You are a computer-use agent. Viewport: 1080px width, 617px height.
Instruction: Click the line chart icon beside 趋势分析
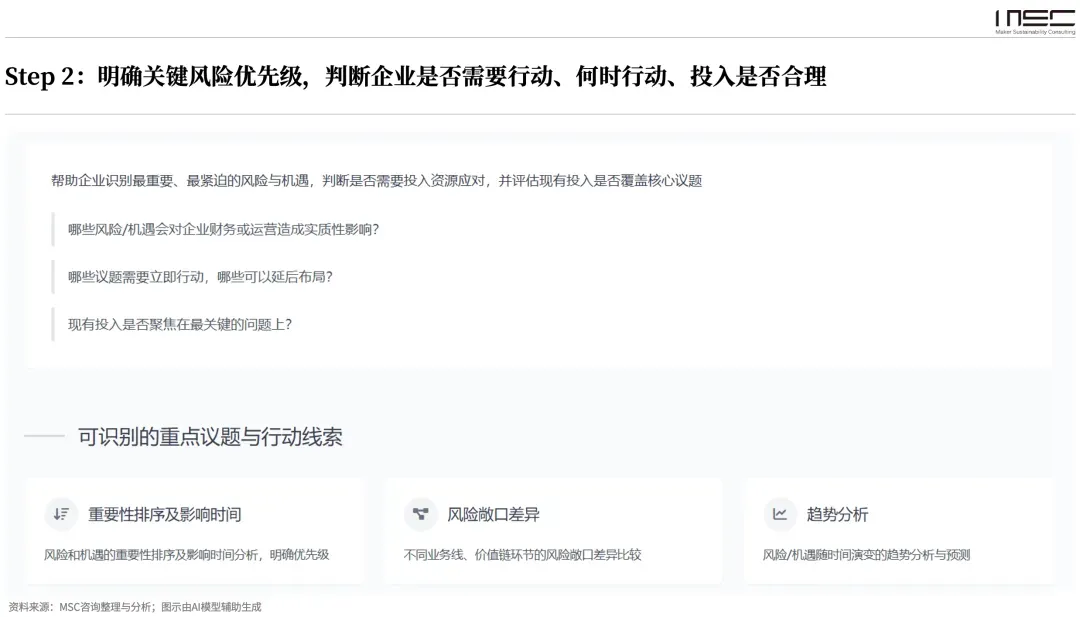click(x=779, y=514)
